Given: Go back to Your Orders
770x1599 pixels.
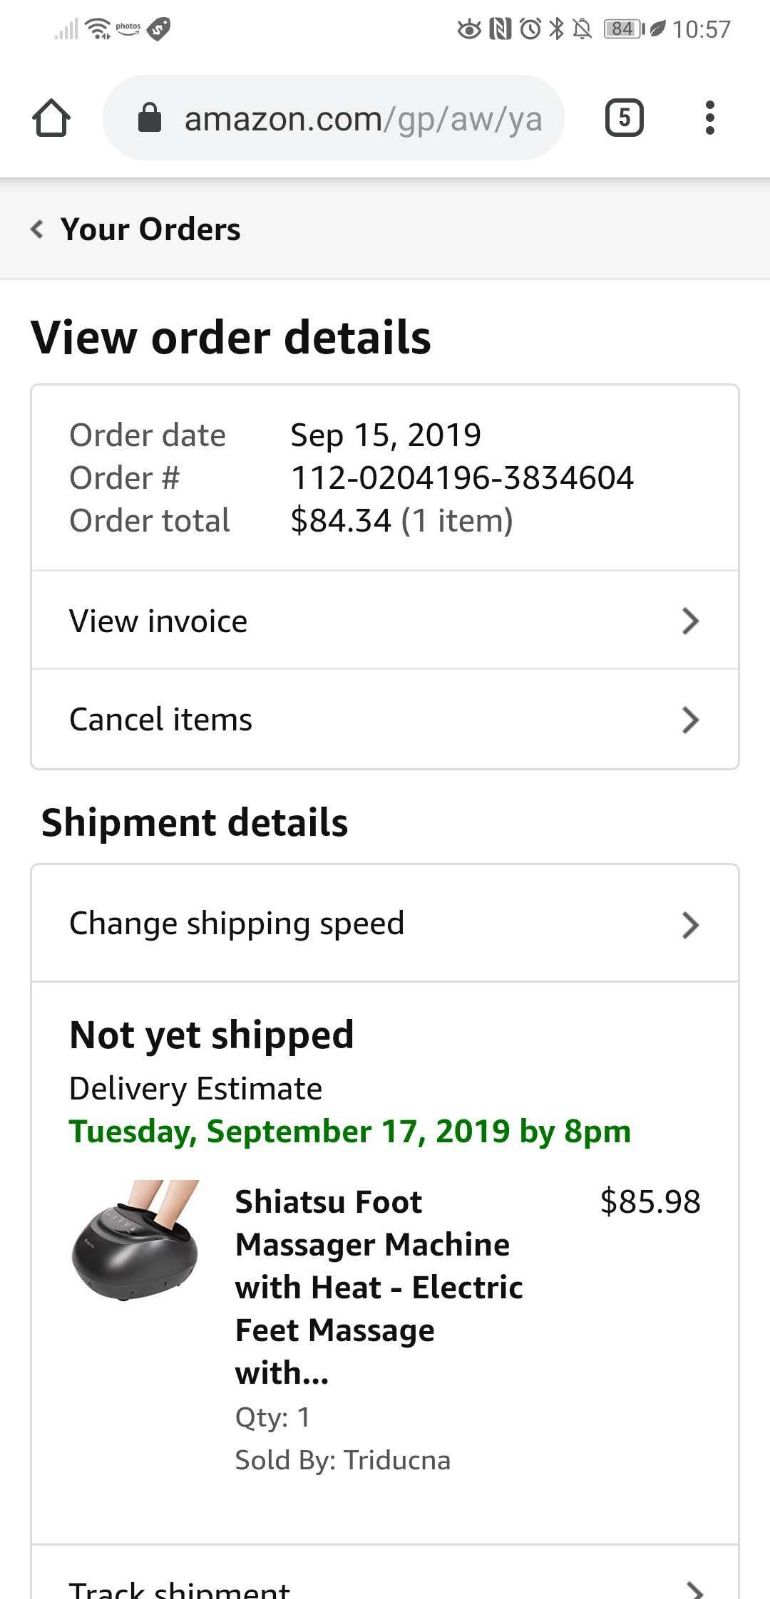Looking at the screenshot, I should [x=150, y=229].
